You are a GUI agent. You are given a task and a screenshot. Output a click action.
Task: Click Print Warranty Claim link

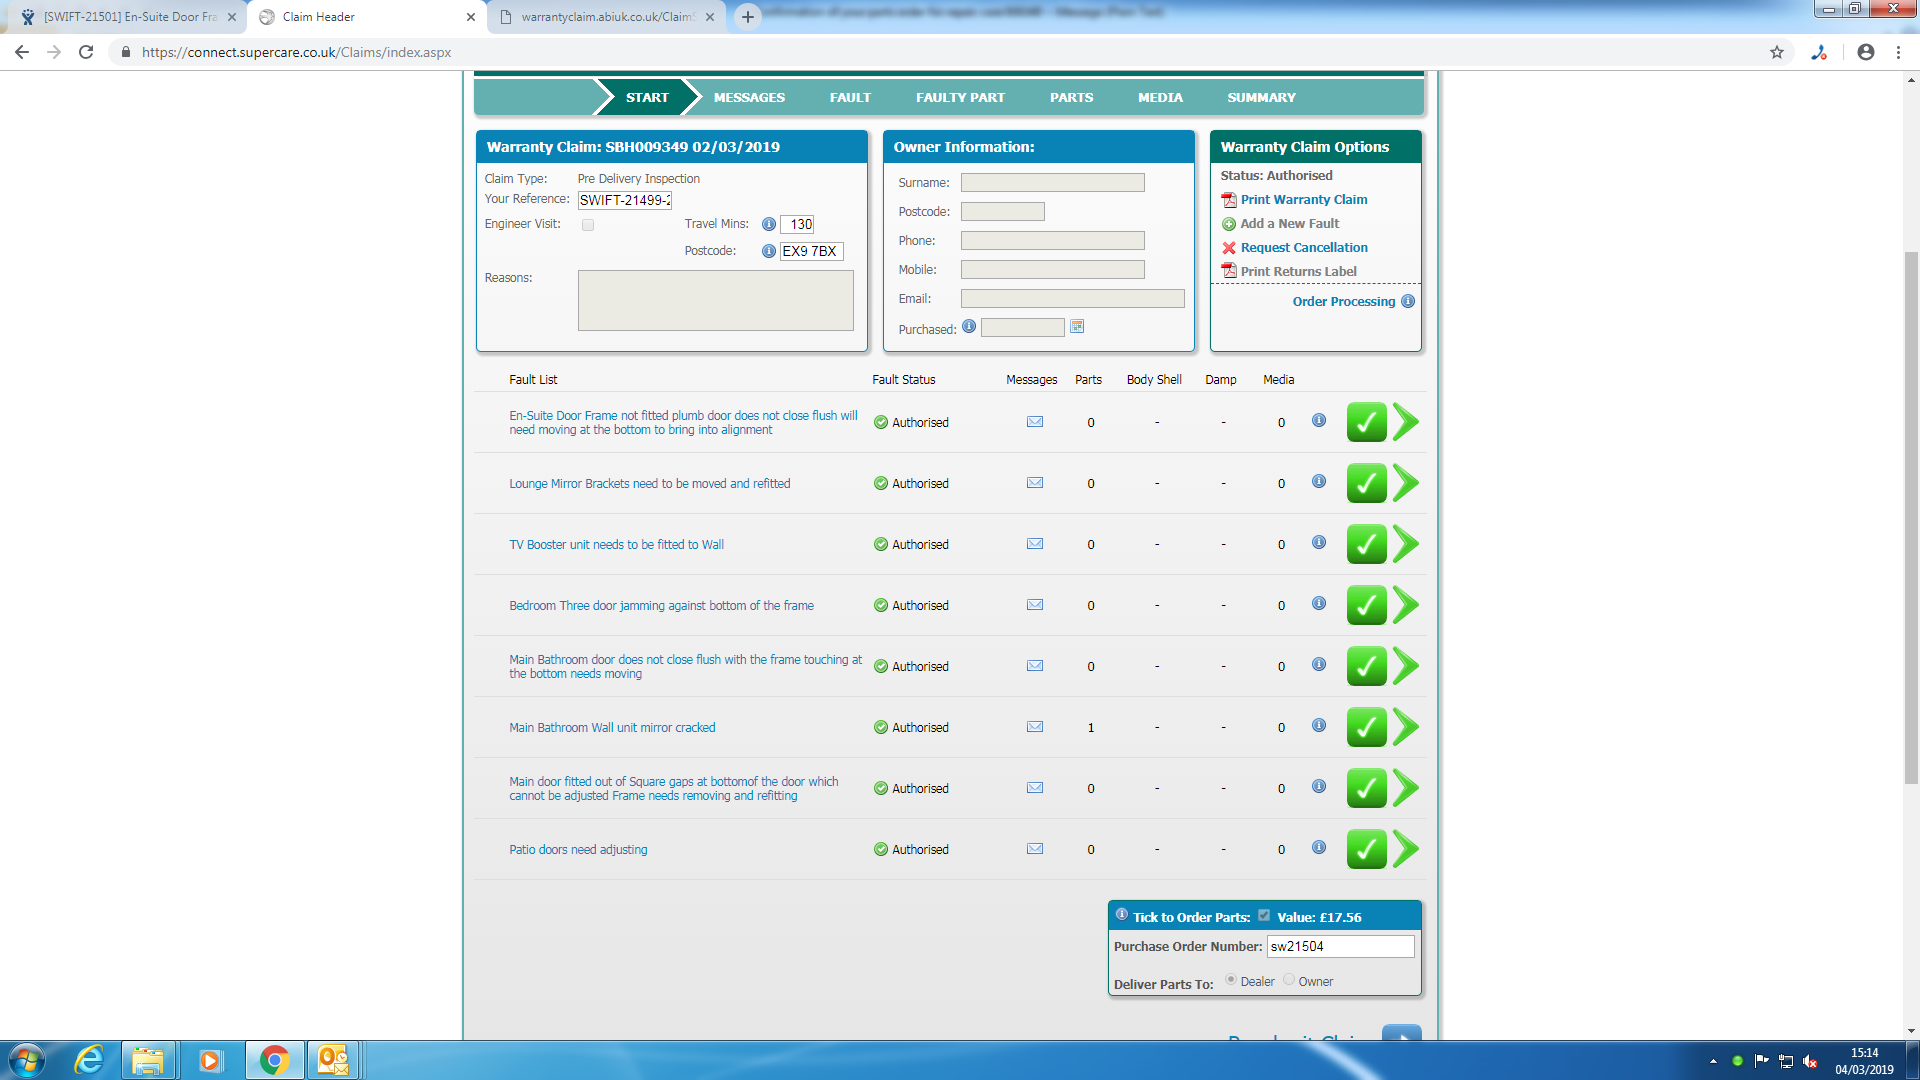click(x=1303, y=200)
